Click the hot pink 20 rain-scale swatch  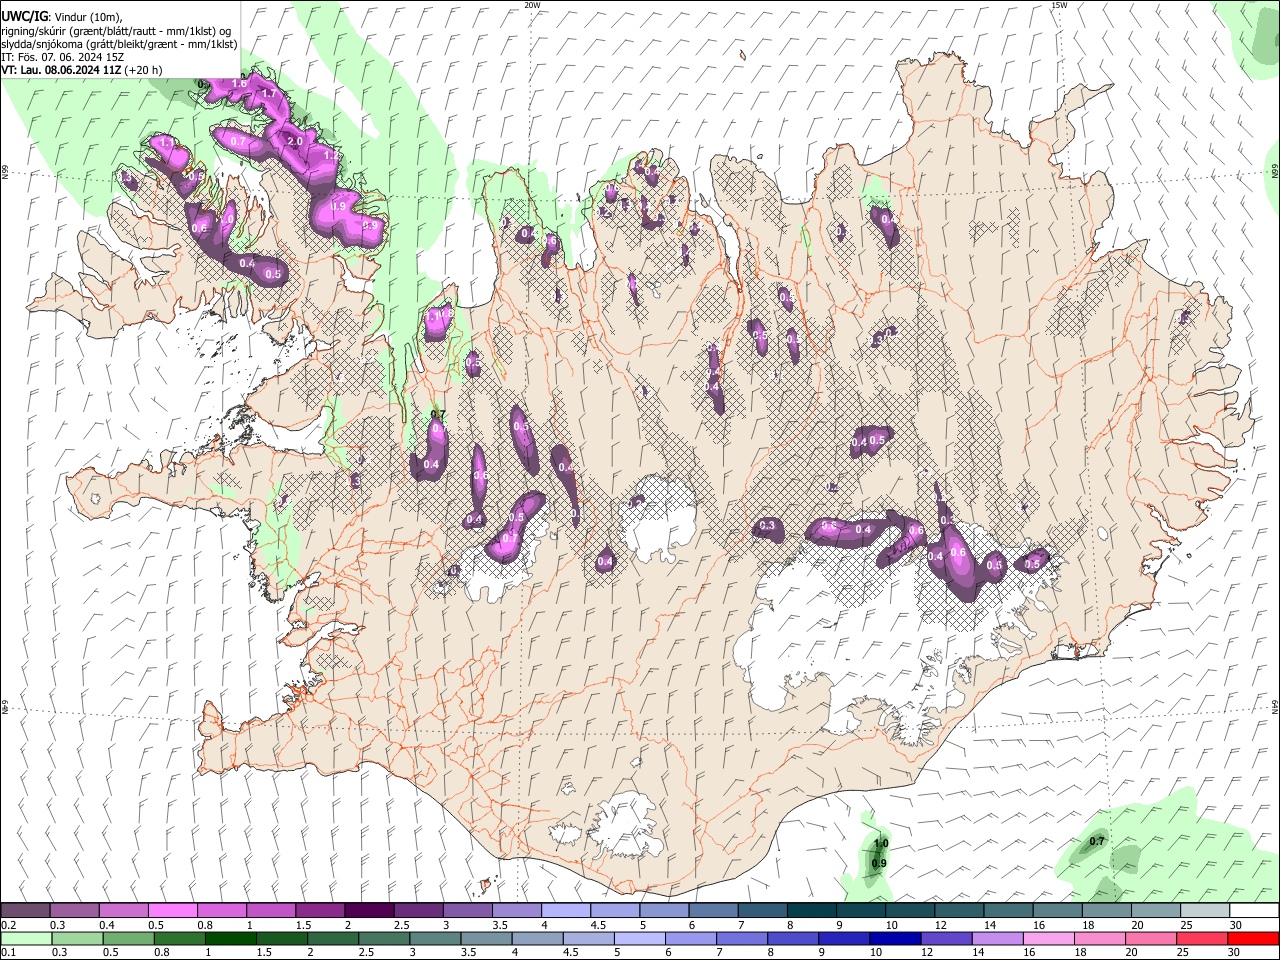click(1150, 938)
